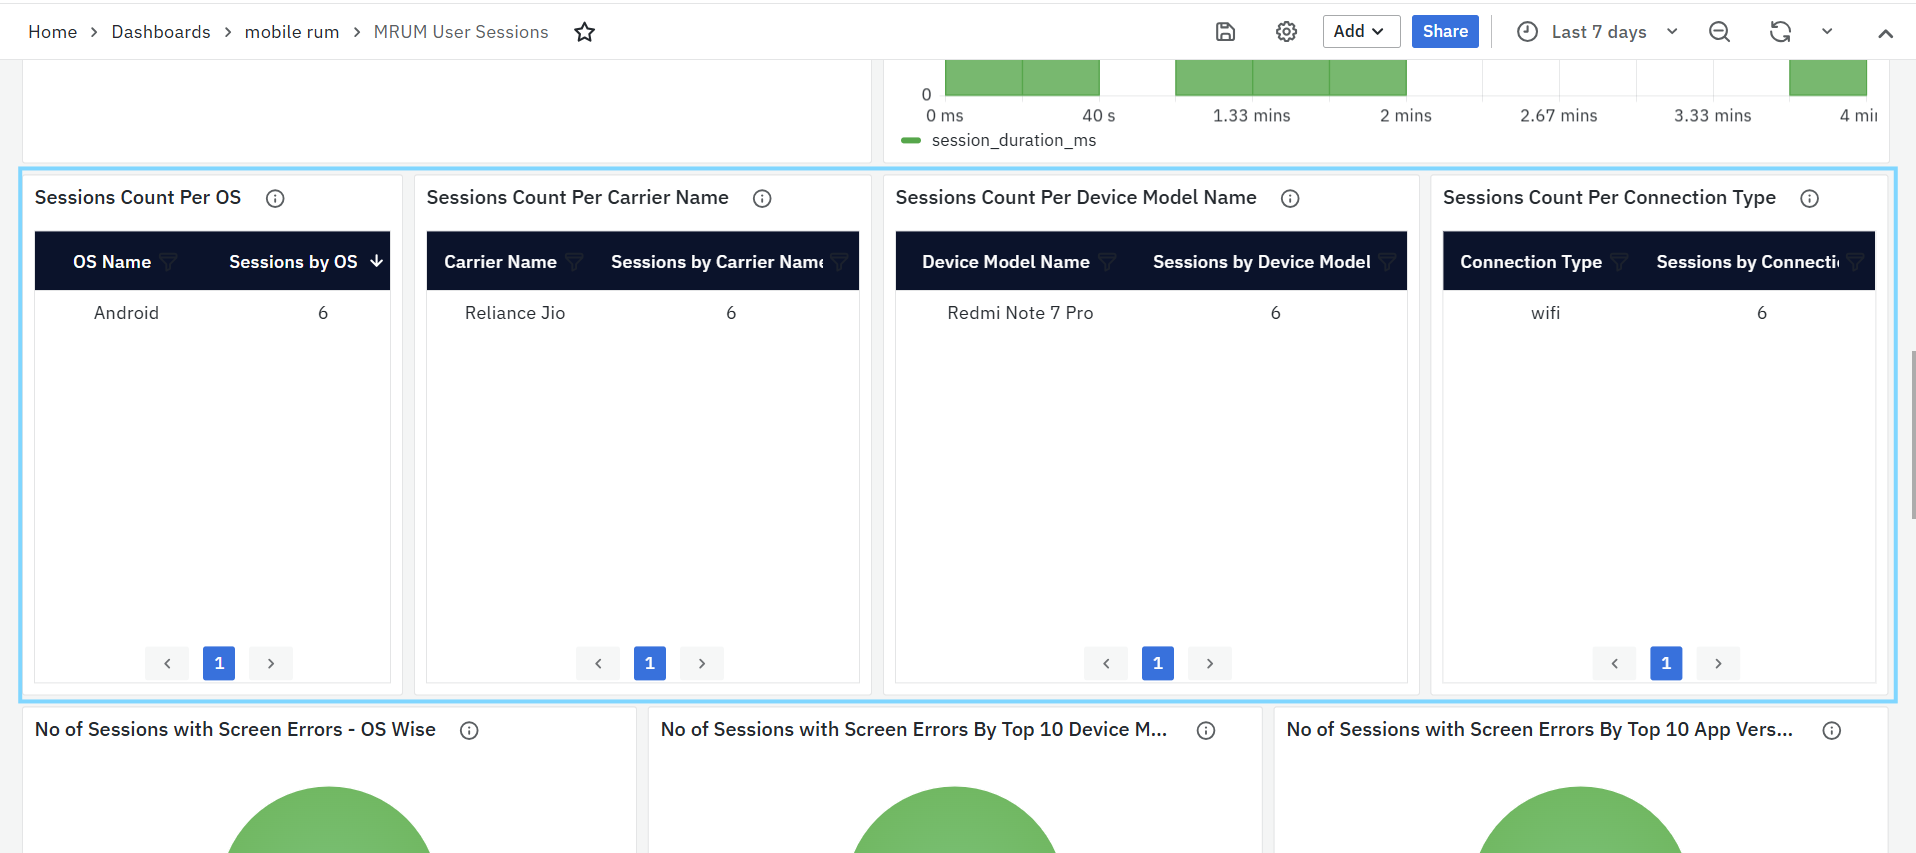
Task: Click the Share button
Action: pyautogui.click(x=1445, y=32)
